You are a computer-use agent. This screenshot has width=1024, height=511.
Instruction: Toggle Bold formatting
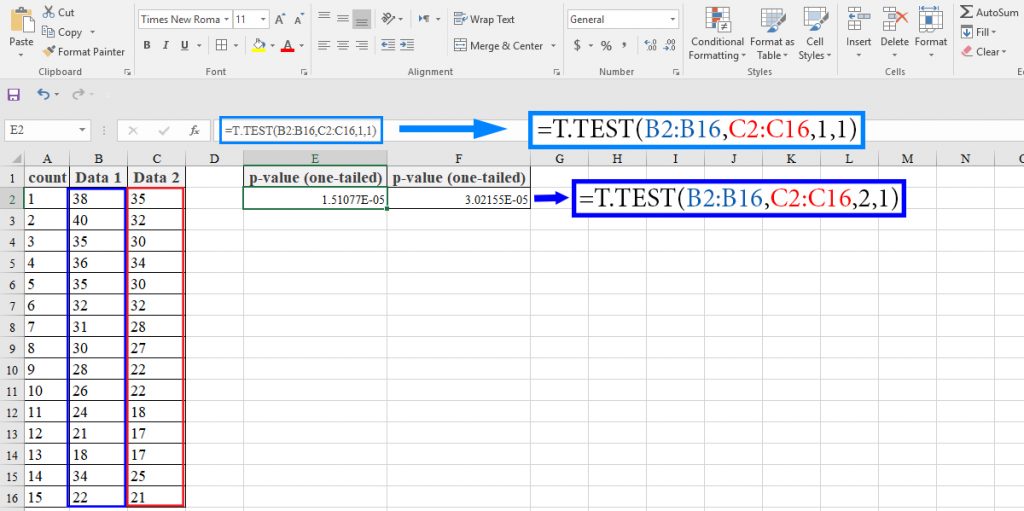click(147, 46)
